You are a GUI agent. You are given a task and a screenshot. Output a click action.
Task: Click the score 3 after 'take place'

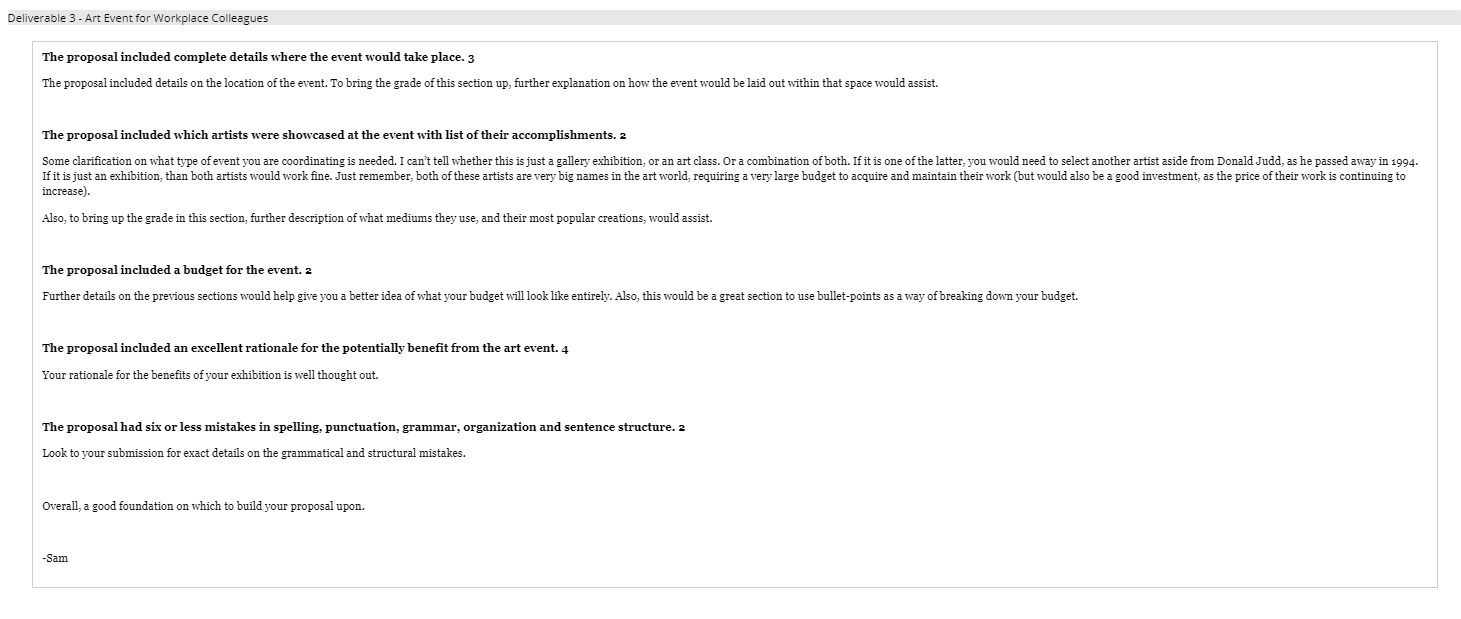pyautogui.click(x=471, y=57)
